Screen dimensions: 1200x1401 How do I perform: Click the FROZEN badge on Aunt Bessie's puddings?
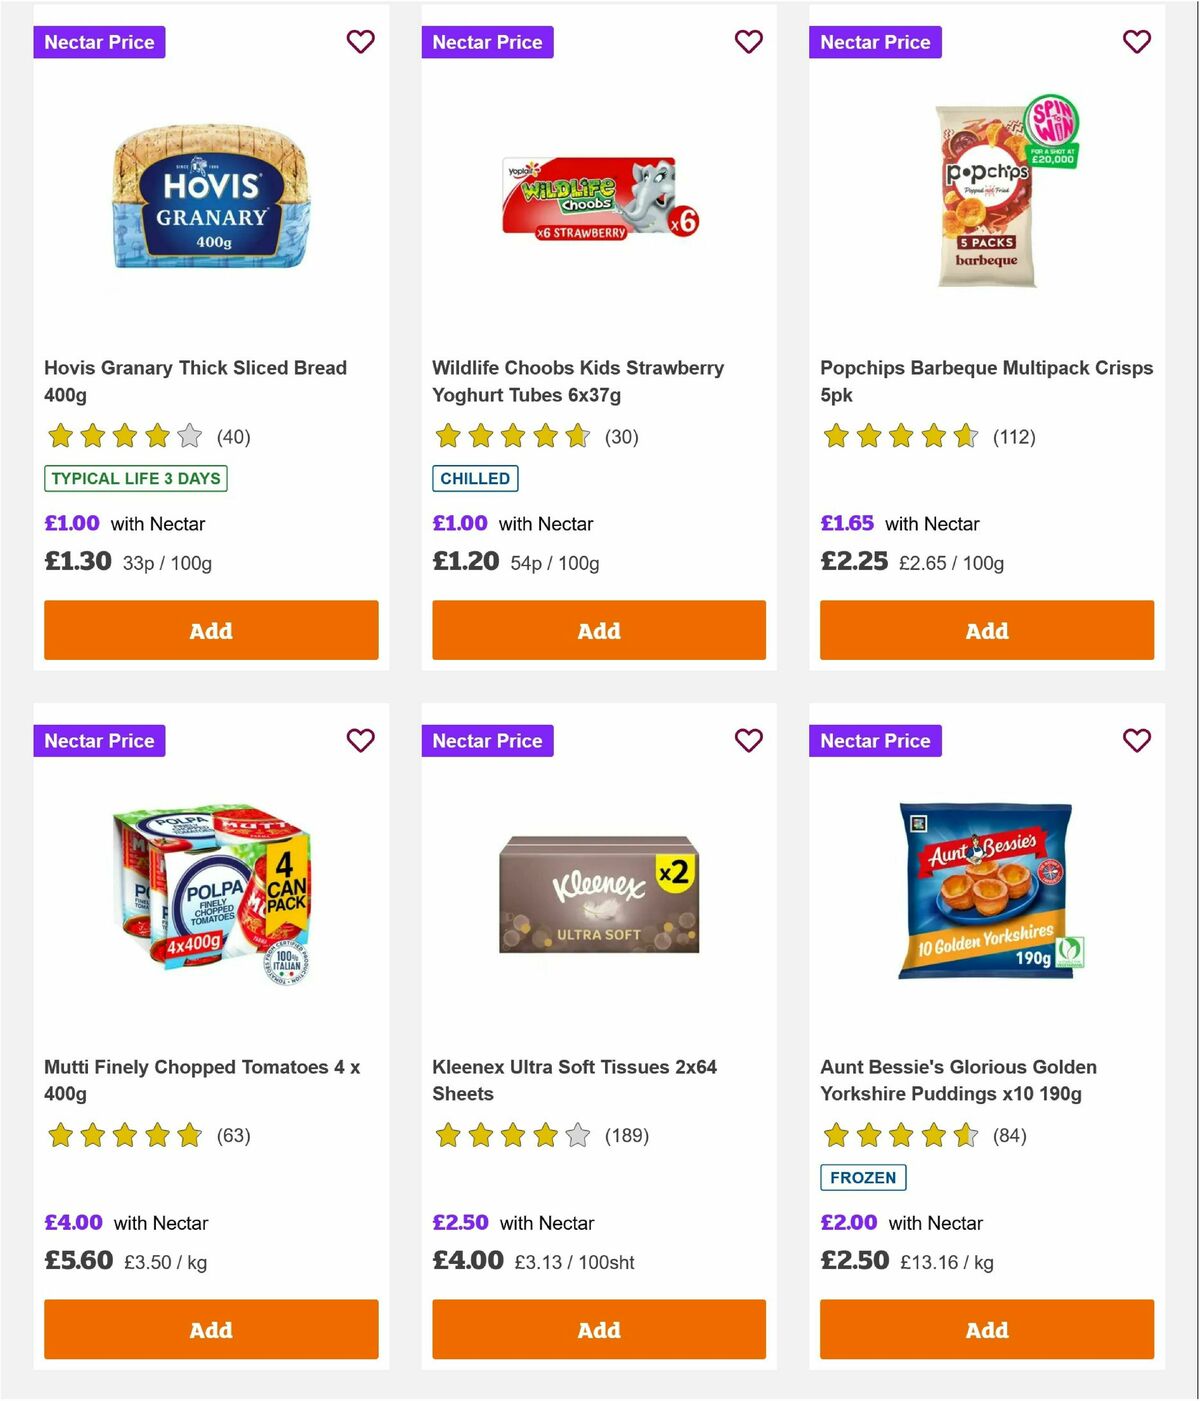coord(863,1178)
